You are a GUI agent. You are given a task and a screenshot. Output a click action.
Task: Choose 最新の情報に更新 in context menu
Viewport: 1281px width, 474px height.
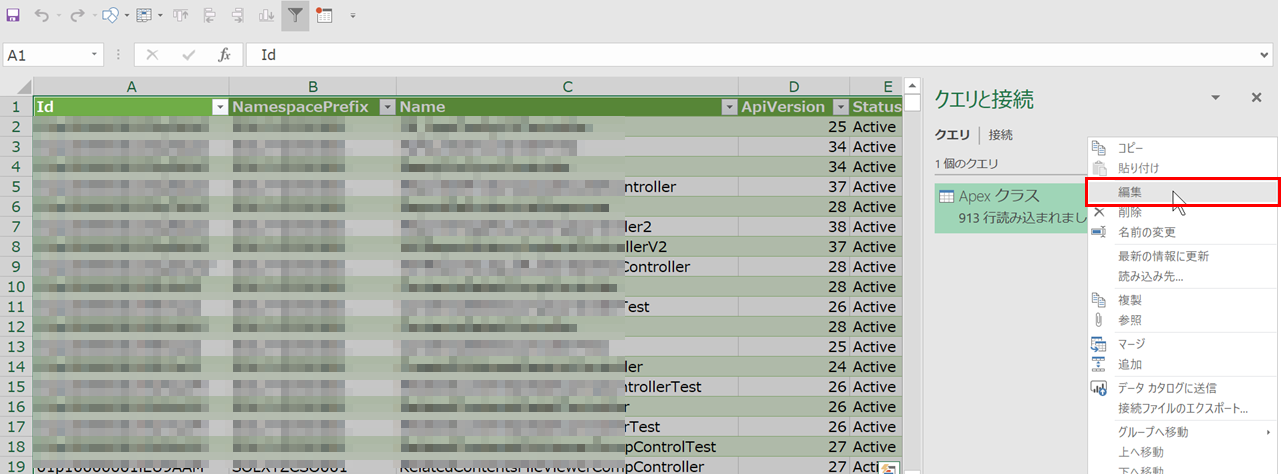1182,256
